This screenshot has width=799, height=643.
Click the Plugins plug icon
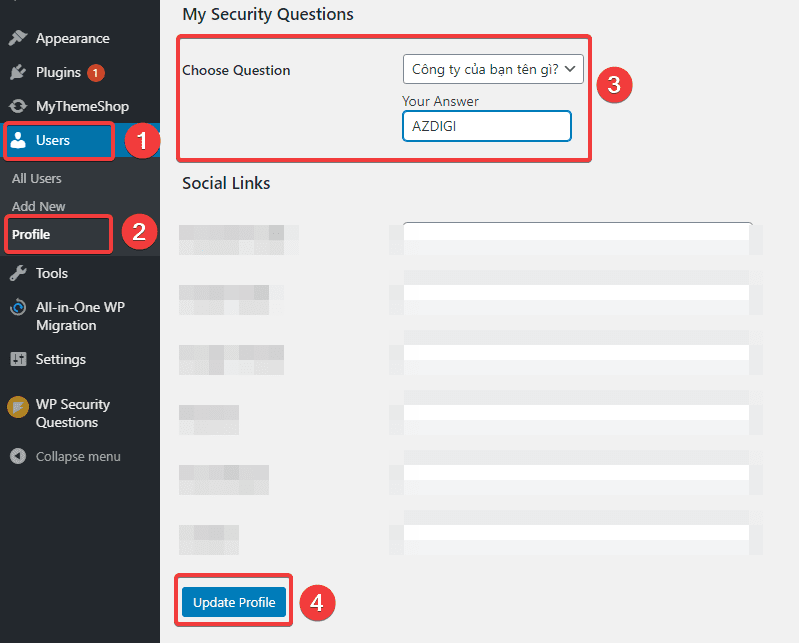18,73
